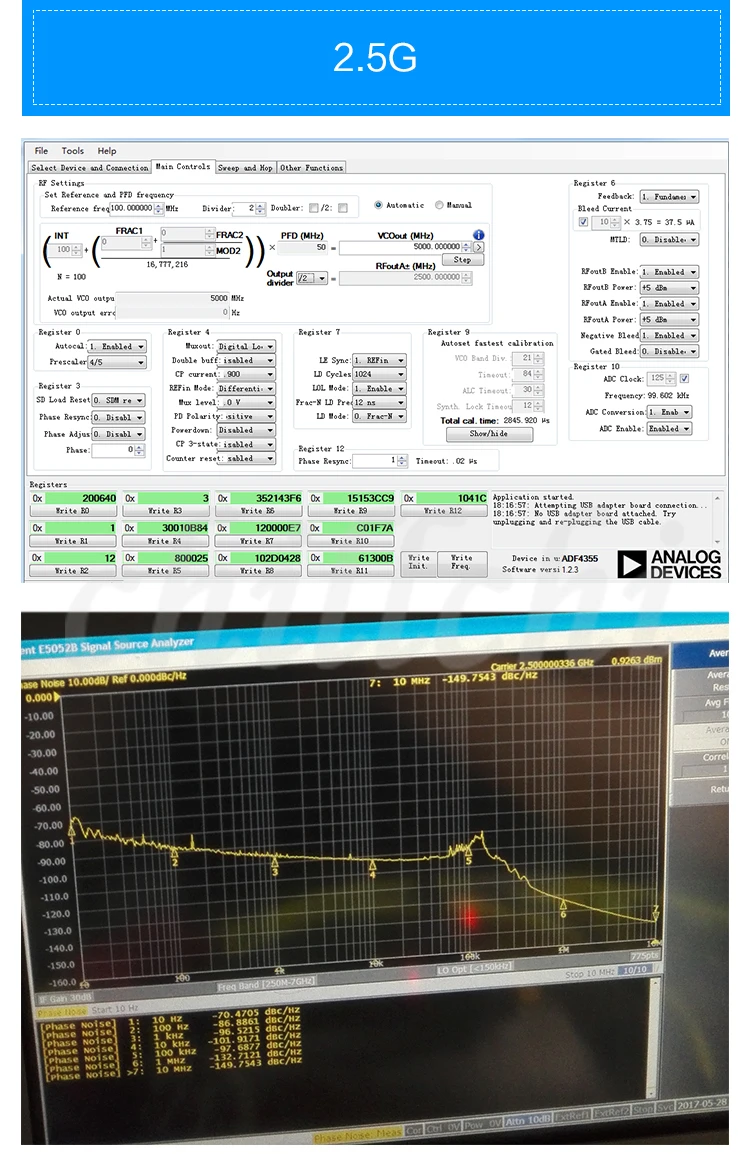Open the RFoutB Enable dropdown
The image size is (750, 1176).
[669, 272]
